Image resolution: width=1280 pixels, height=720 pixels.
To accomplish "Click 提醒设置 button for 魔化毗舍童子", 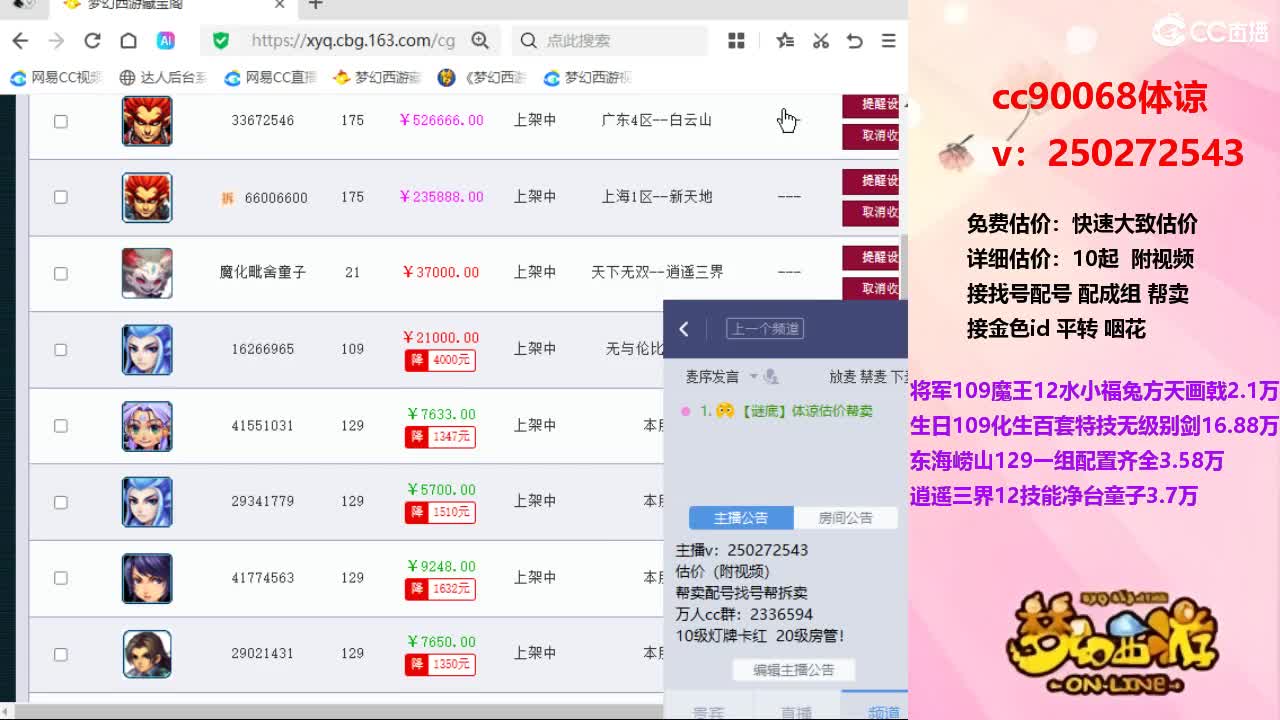I will pyautogui.click(x=871, y=258).
